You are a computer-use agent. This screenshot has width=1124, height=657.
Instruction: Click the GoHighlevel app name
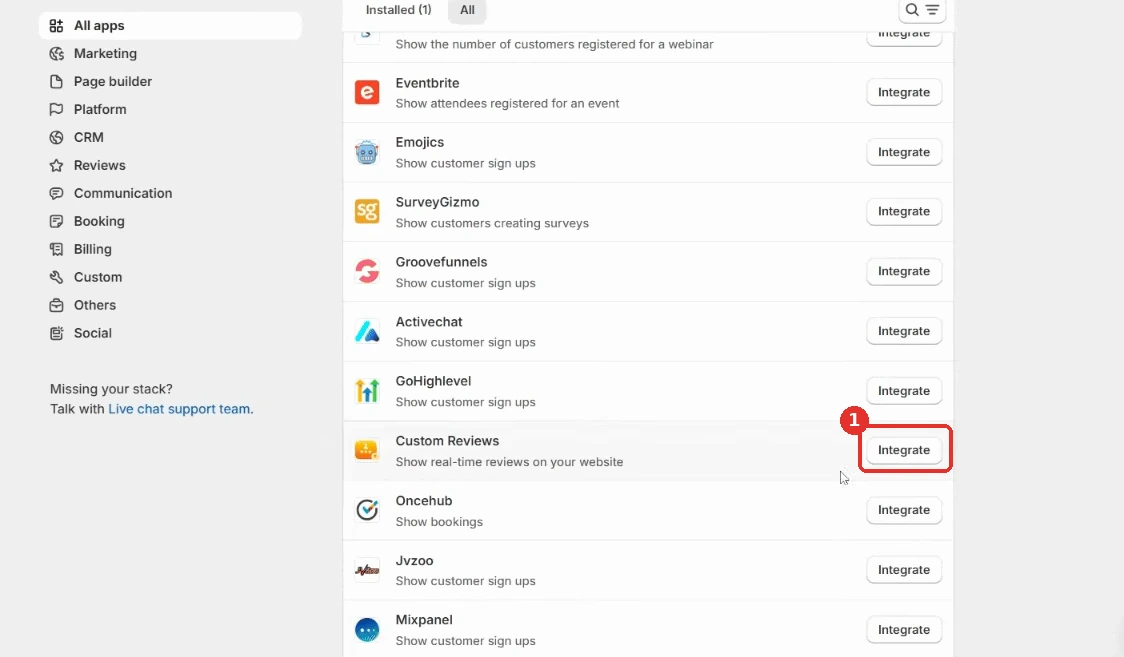tap(433, 381)
